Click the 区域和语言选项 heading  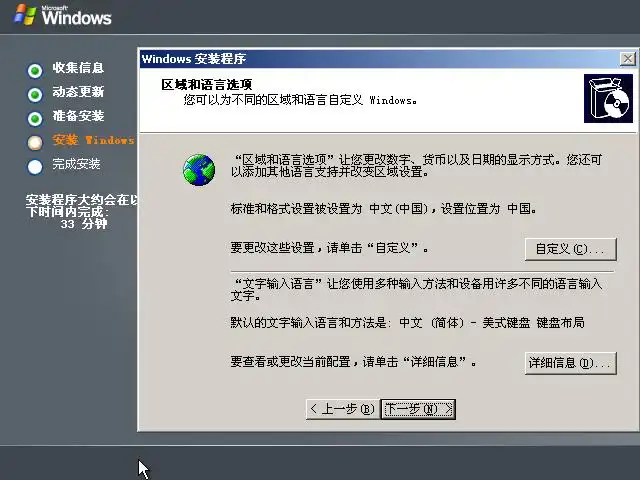point(207,84)
